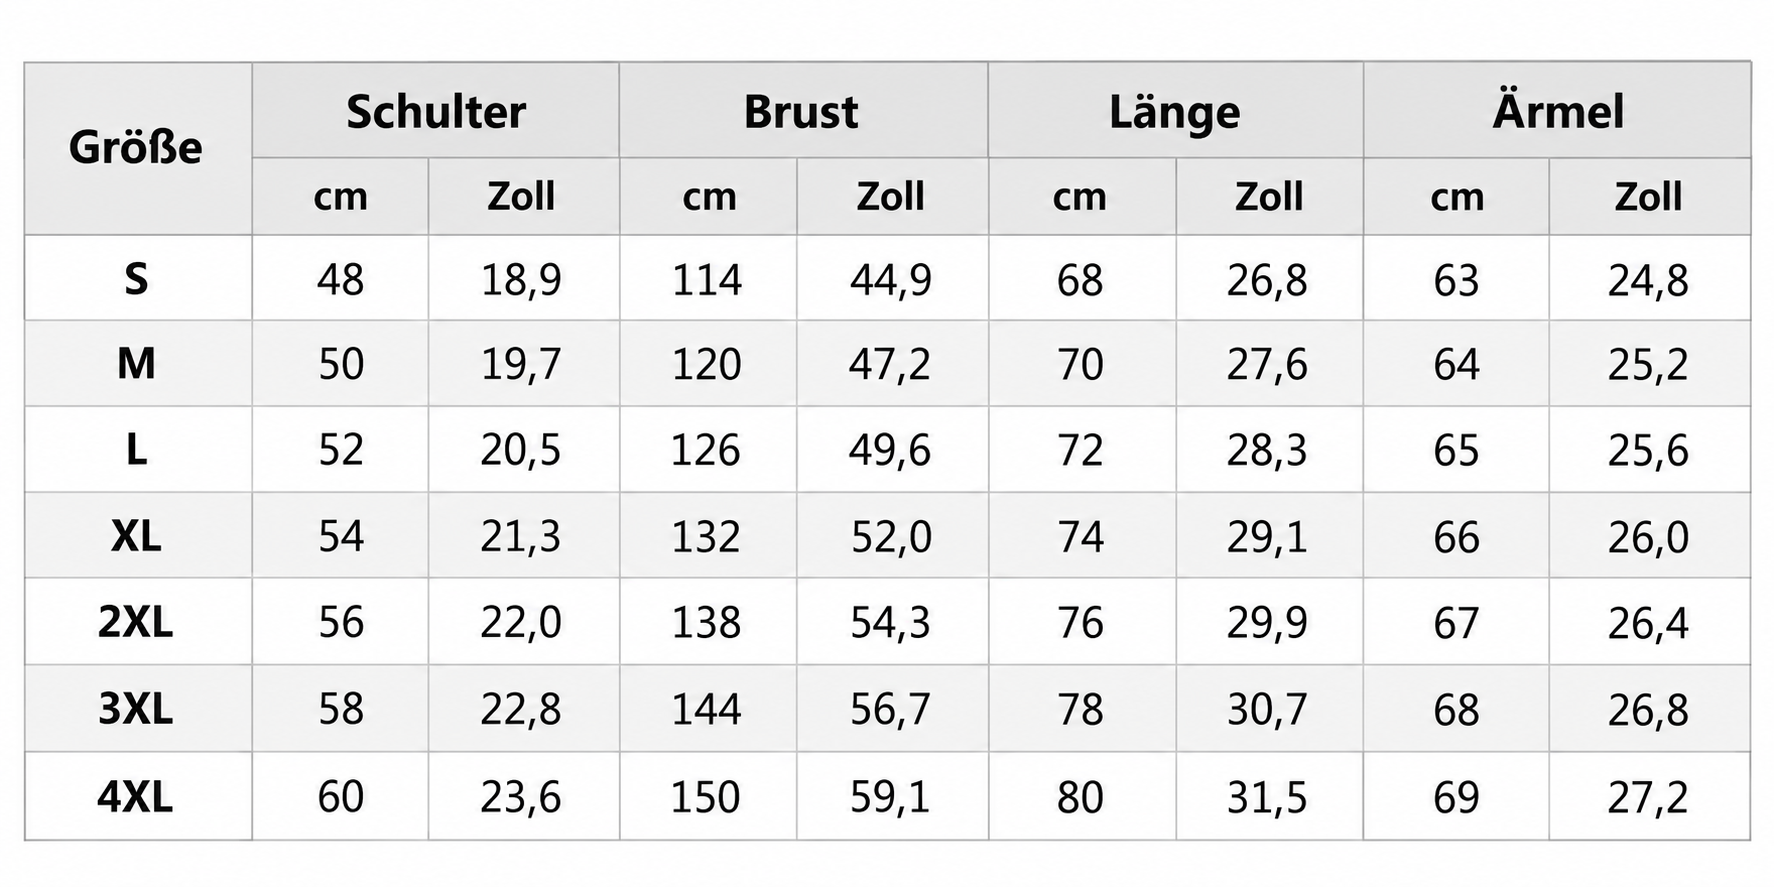
Task: Click the Ärmel Zoll value 27,2
Action: [1648, 797]
